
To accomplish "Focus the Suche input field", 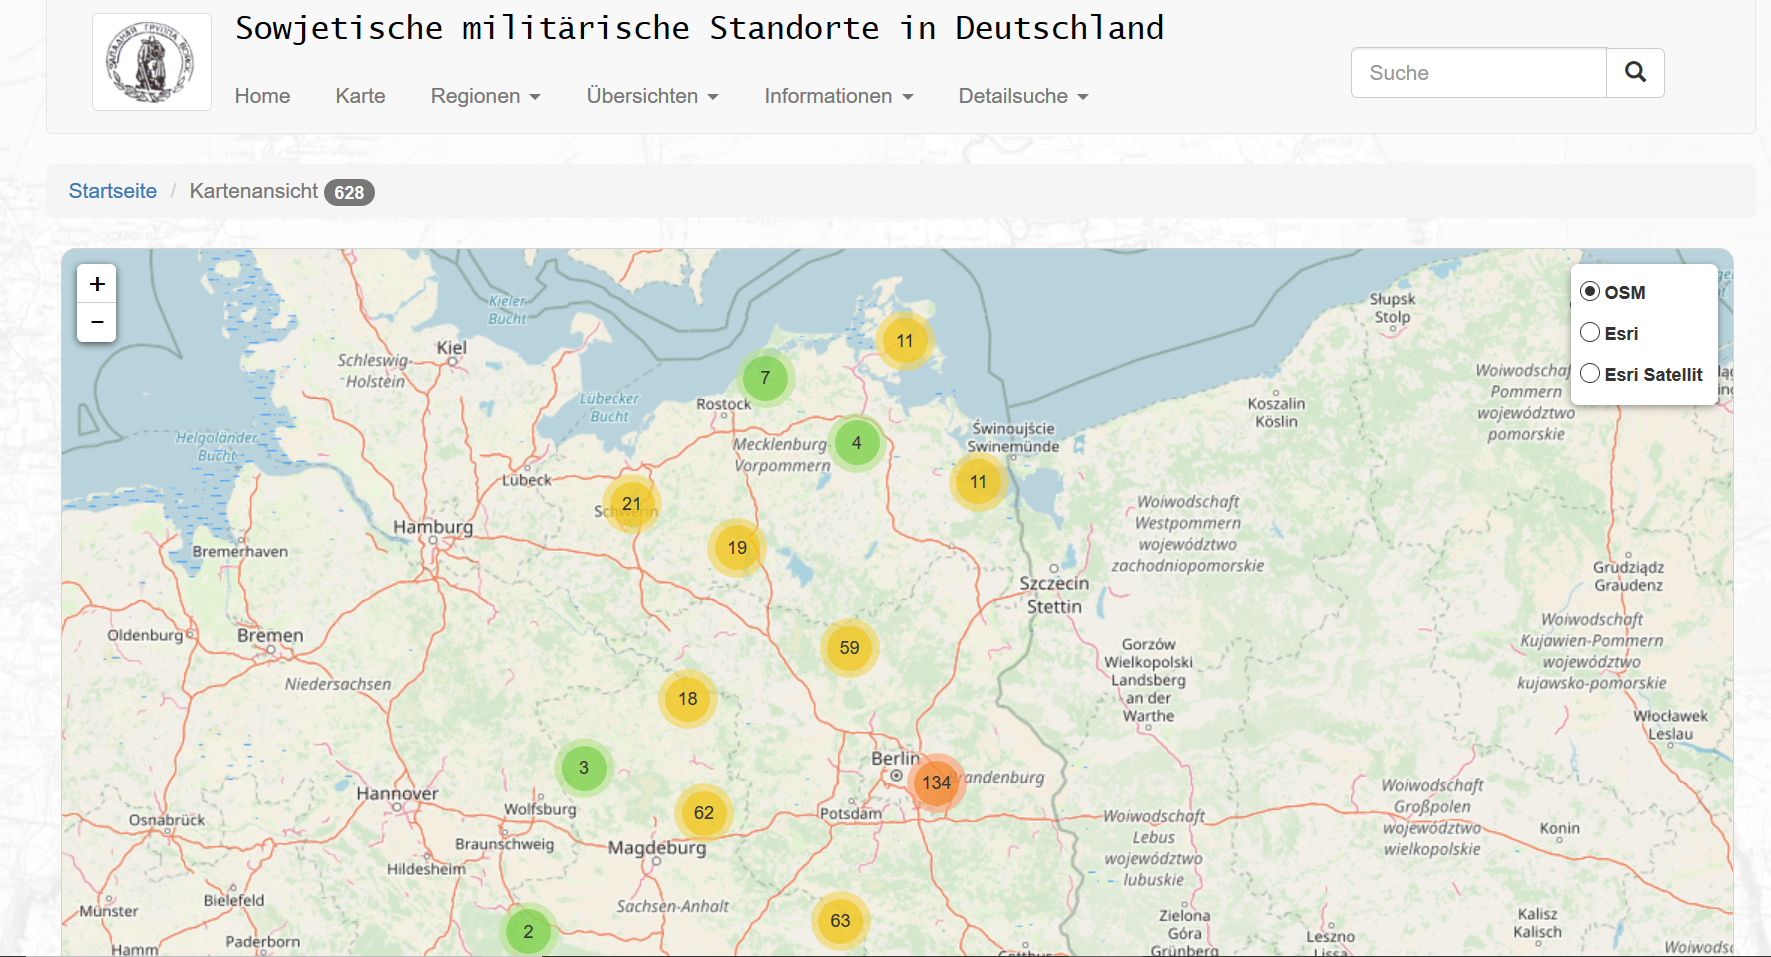I will pyautogui.click(x=1479, y=73).
